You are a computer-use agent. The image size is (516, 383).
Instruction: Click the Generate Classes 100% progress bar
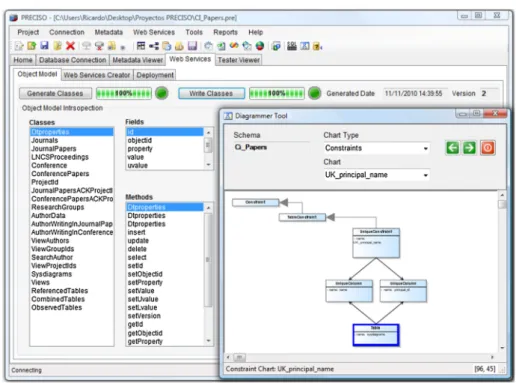[x=124, y=93]
